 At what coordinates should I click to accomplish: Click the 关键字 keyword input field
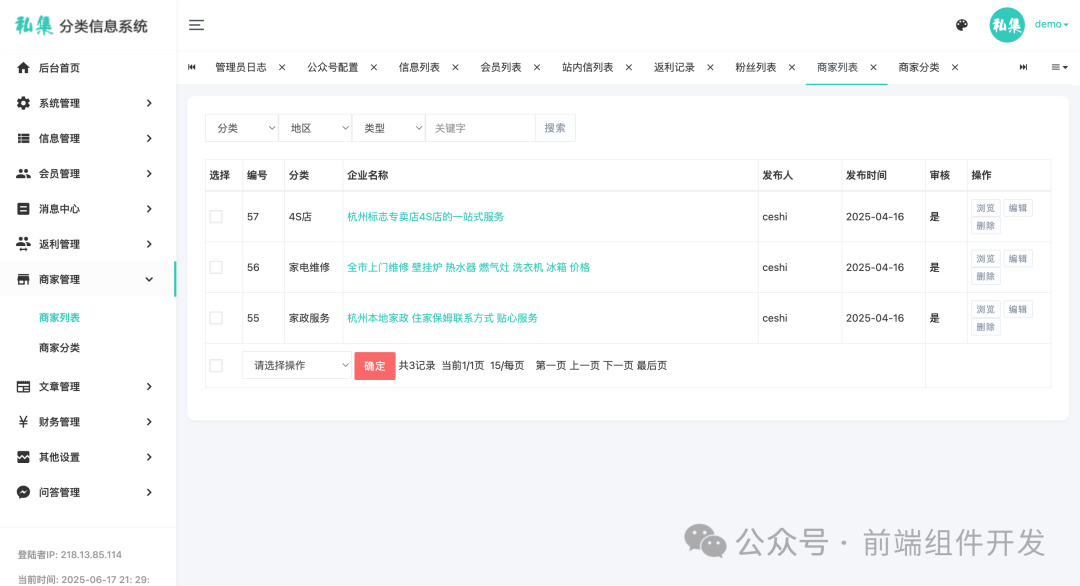[x=481, y=128]
